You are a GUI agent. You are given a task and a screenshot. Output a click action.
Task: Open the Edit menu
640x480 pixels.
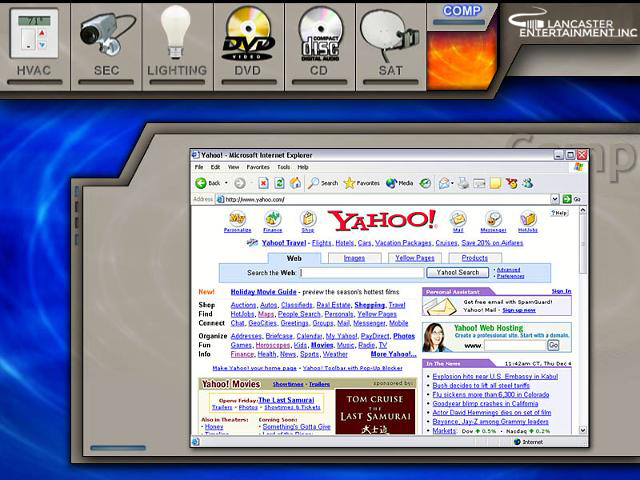coord(215,167)
